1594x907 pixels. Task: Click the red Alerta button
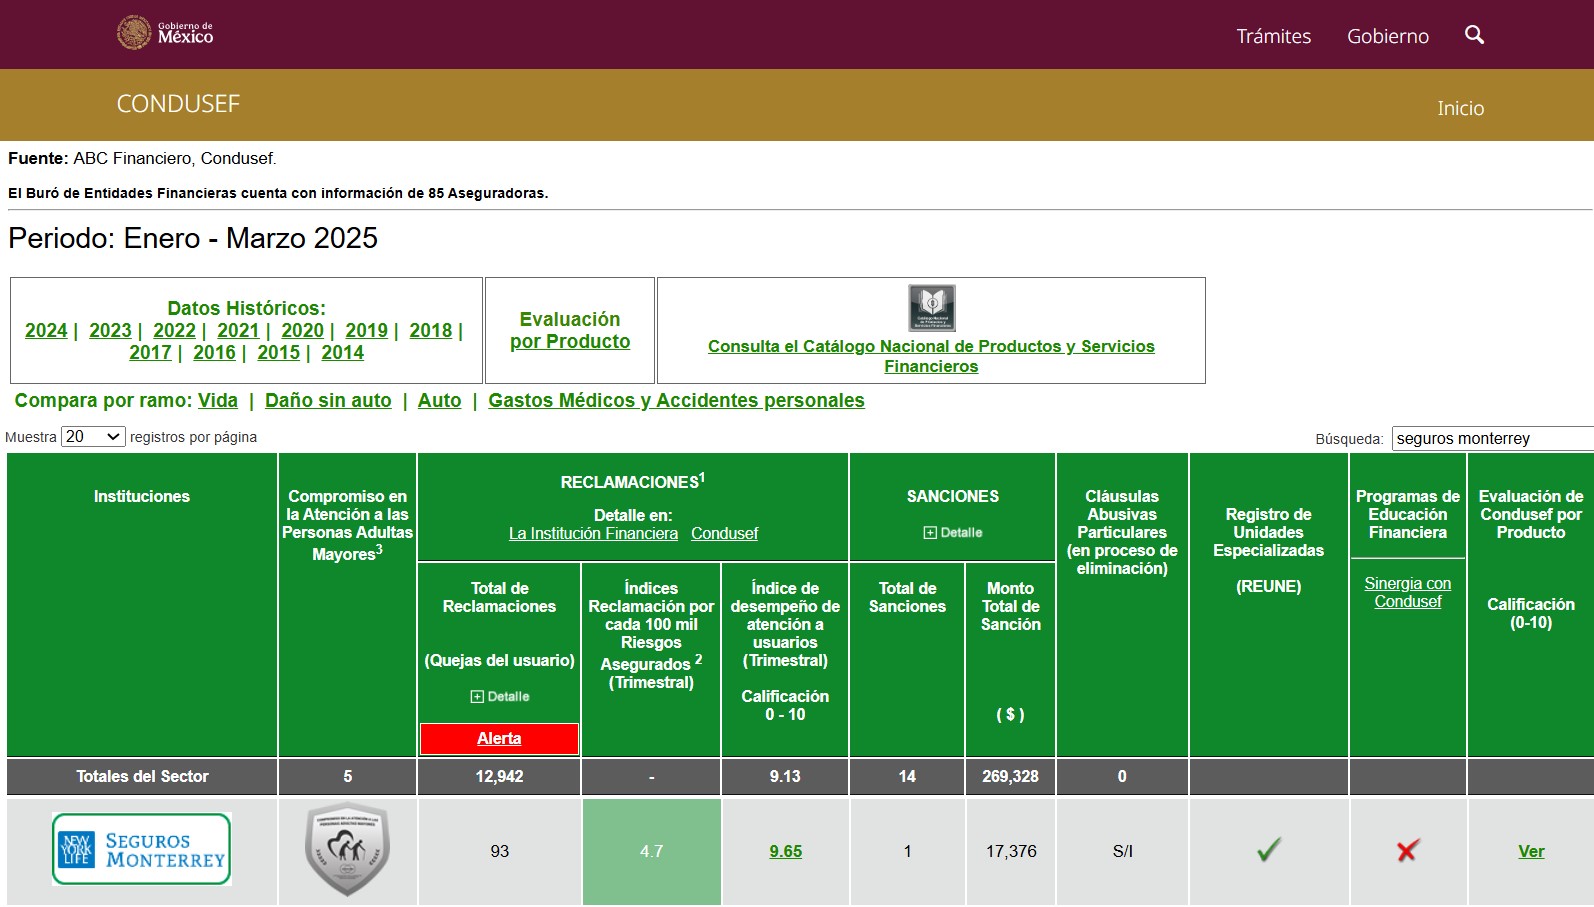pos(499,739)
